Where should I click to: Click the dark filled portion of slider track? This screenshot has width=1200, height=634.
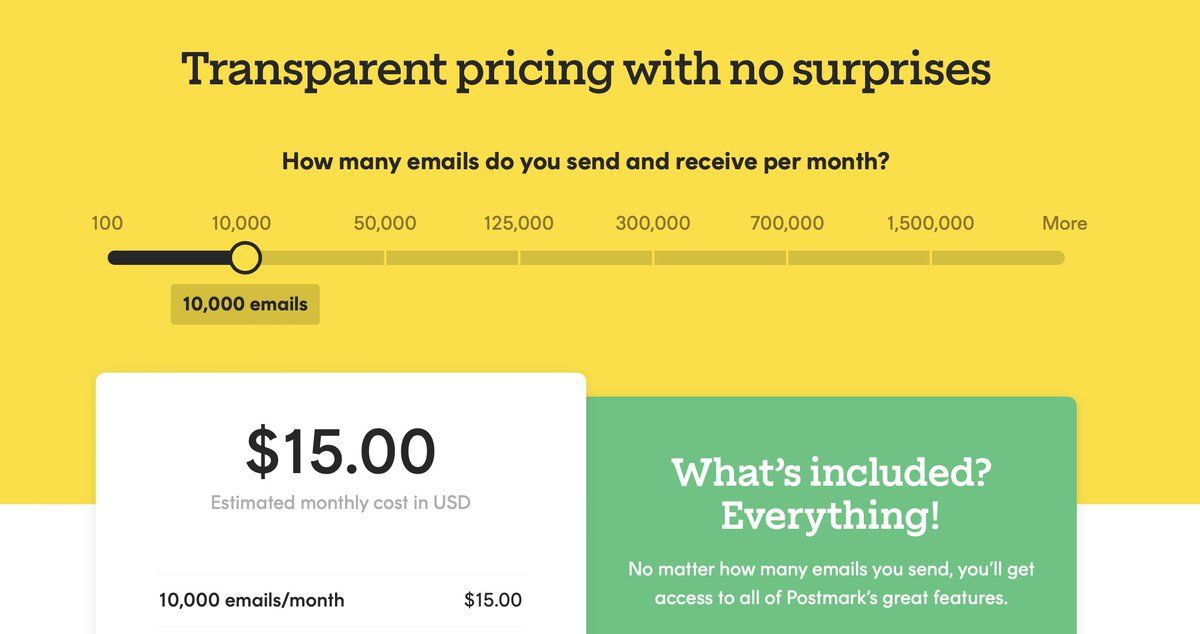(x=170, y=258)
